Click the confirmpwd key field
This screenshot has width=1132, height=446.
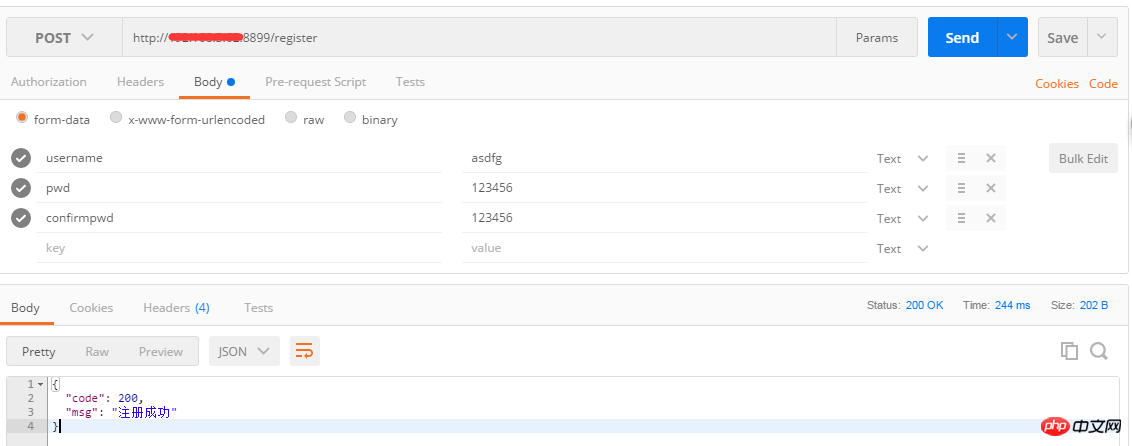(x=239, y=218)
